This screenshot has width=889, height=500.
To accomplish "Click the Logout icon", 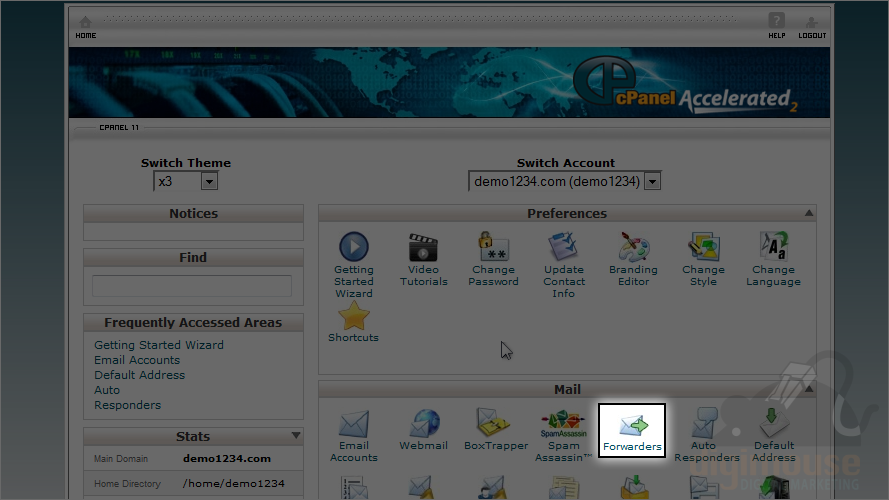I will (x=812, y=22).
